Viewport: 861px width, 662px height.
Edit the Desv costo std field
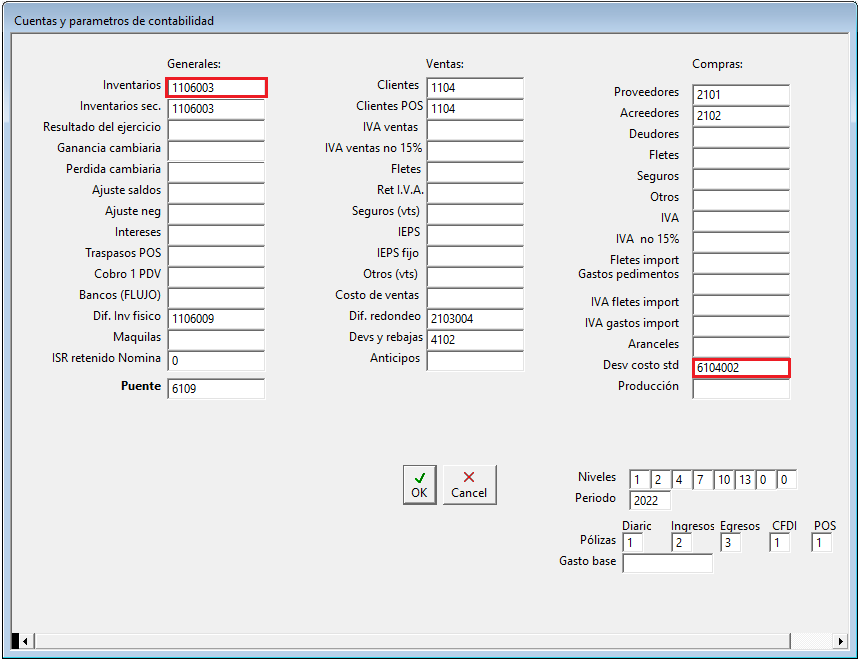tap(741, 368)
